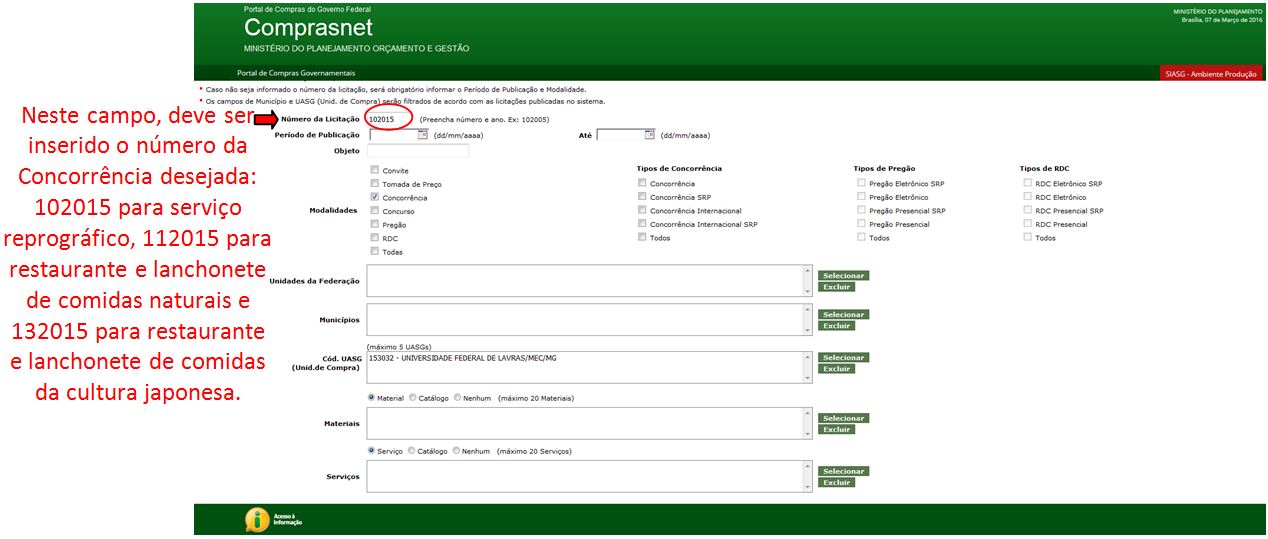Click the Número da Licitação input field
The height and width of the screenshot is (539, 1268).
coord(390,119)
